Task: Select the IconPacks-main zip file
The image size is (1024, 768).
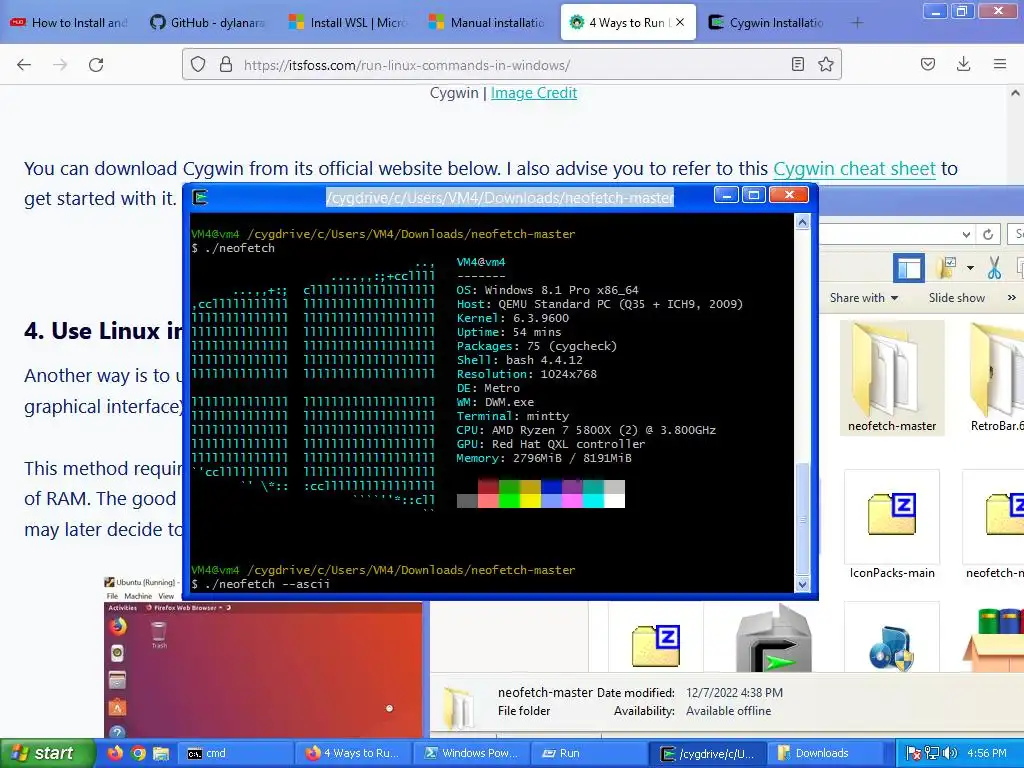Action: click(x=892, y=524)
